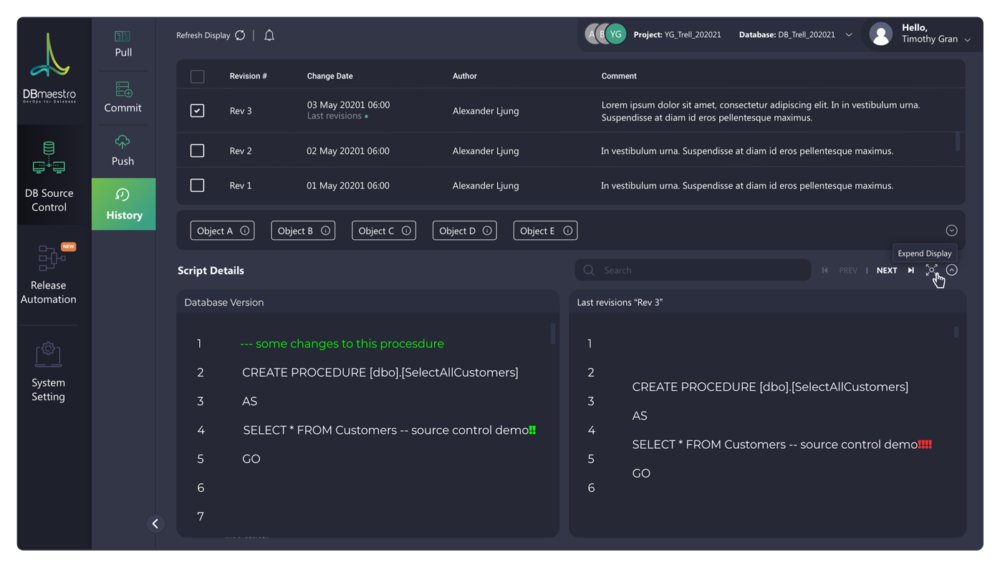Image resolution: width=1000 pixels, height=567 pixels.
Task: Click the 'Database Version' pane title
Action: click(224, 302)
